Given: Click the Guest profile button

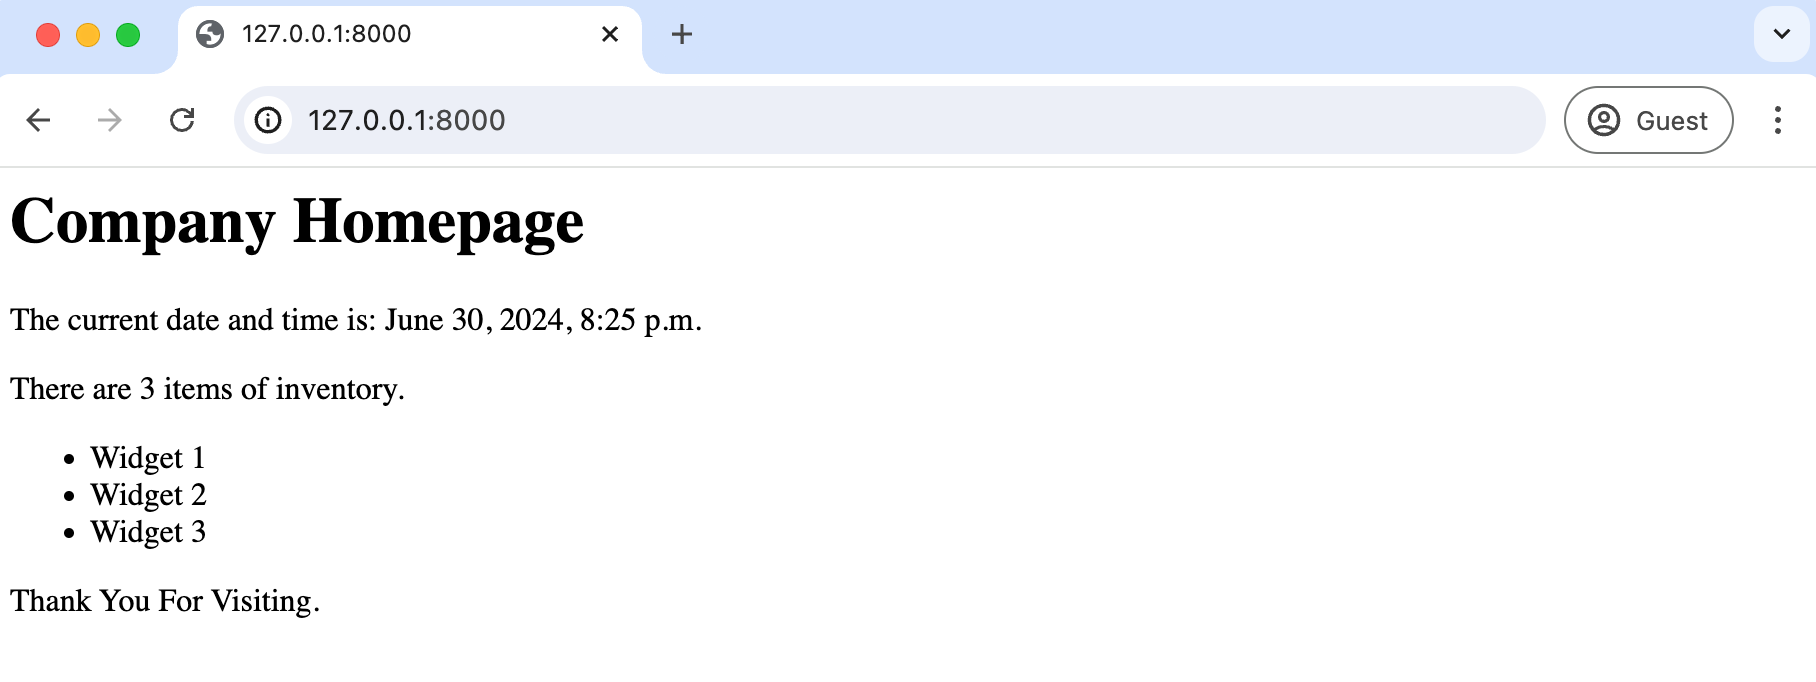Looking at the screenshot, I should pos(1648,120).
